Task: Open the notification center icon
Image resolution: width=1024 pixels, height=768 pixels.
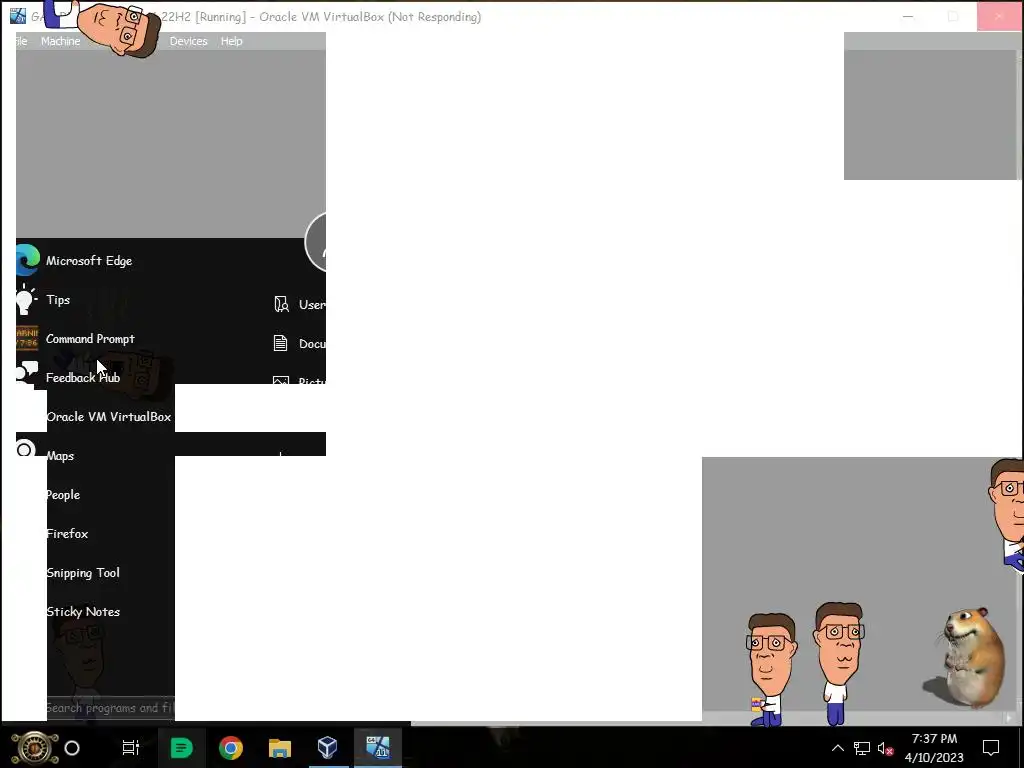Action: click(x=991, y=748)
